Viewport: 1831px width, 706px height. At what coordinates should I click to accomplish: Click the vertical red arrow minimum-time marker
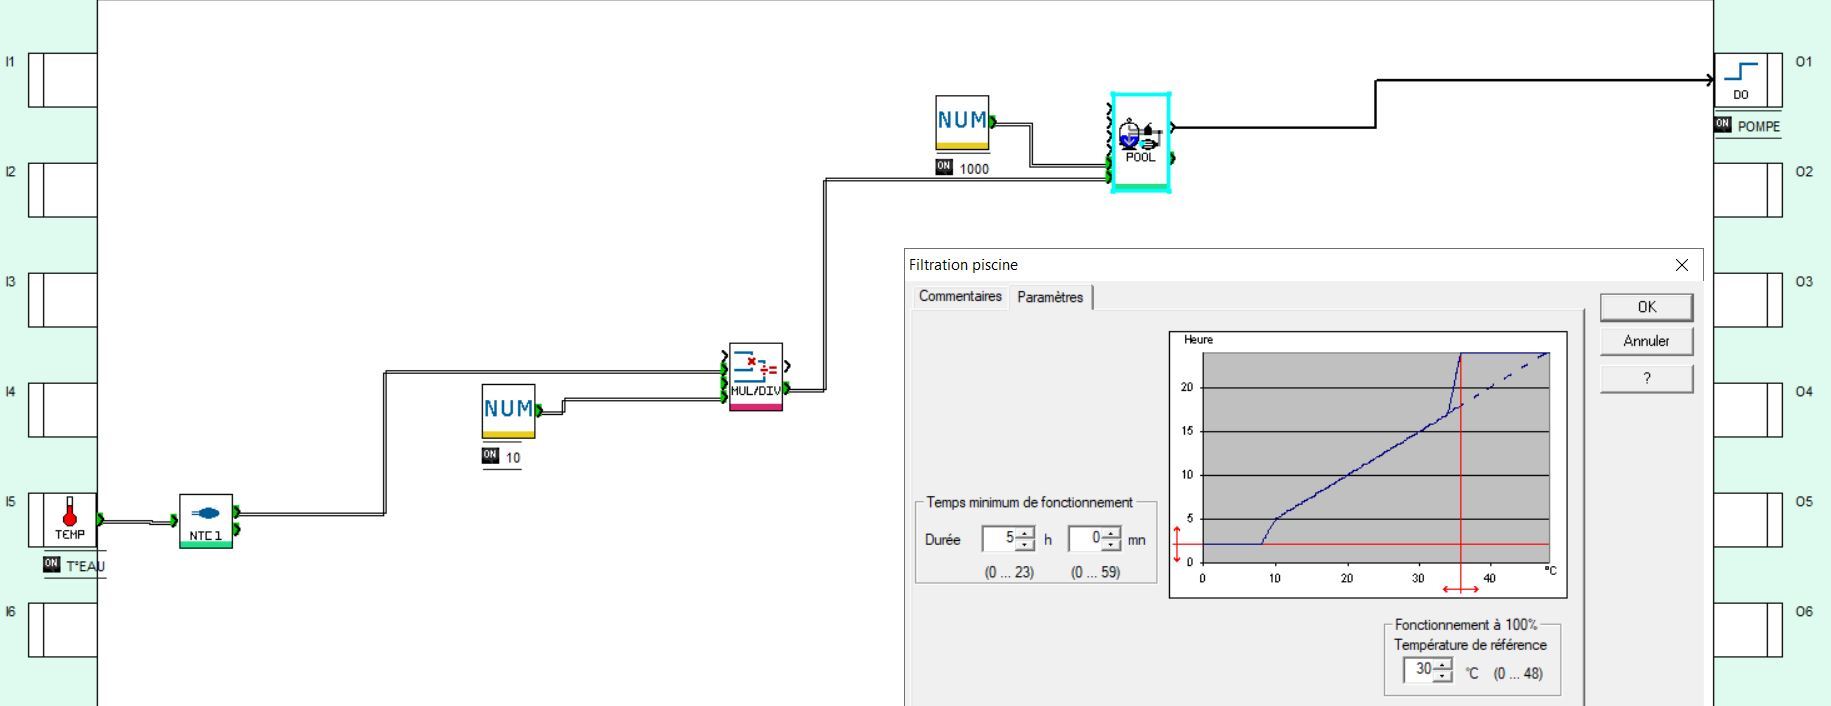click(x=1177, y=544)
